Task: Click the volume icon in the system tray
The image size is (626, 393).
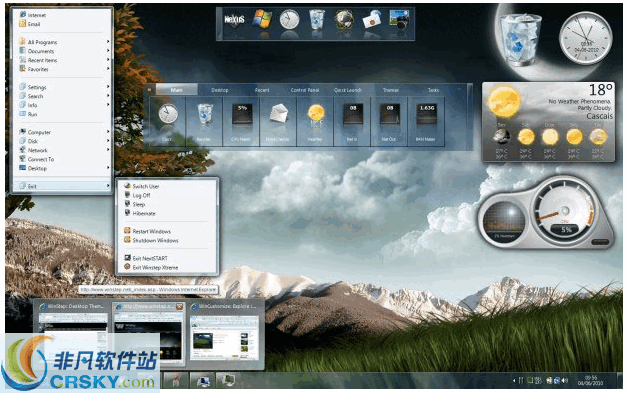Action: [x=565, y=381]
